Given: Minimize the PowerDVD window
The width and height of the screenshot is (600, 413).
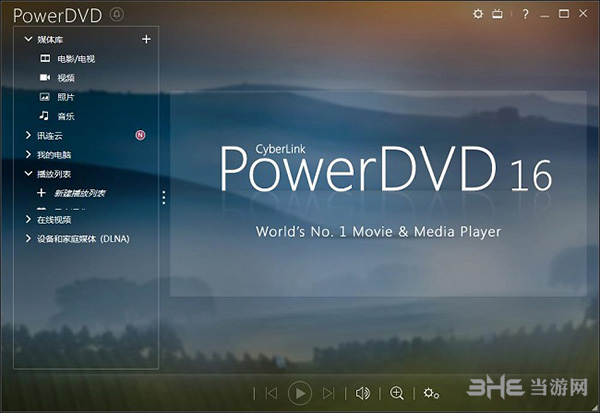Looking at the screenshot, I should pyautogui.click(x=545, y=15).
